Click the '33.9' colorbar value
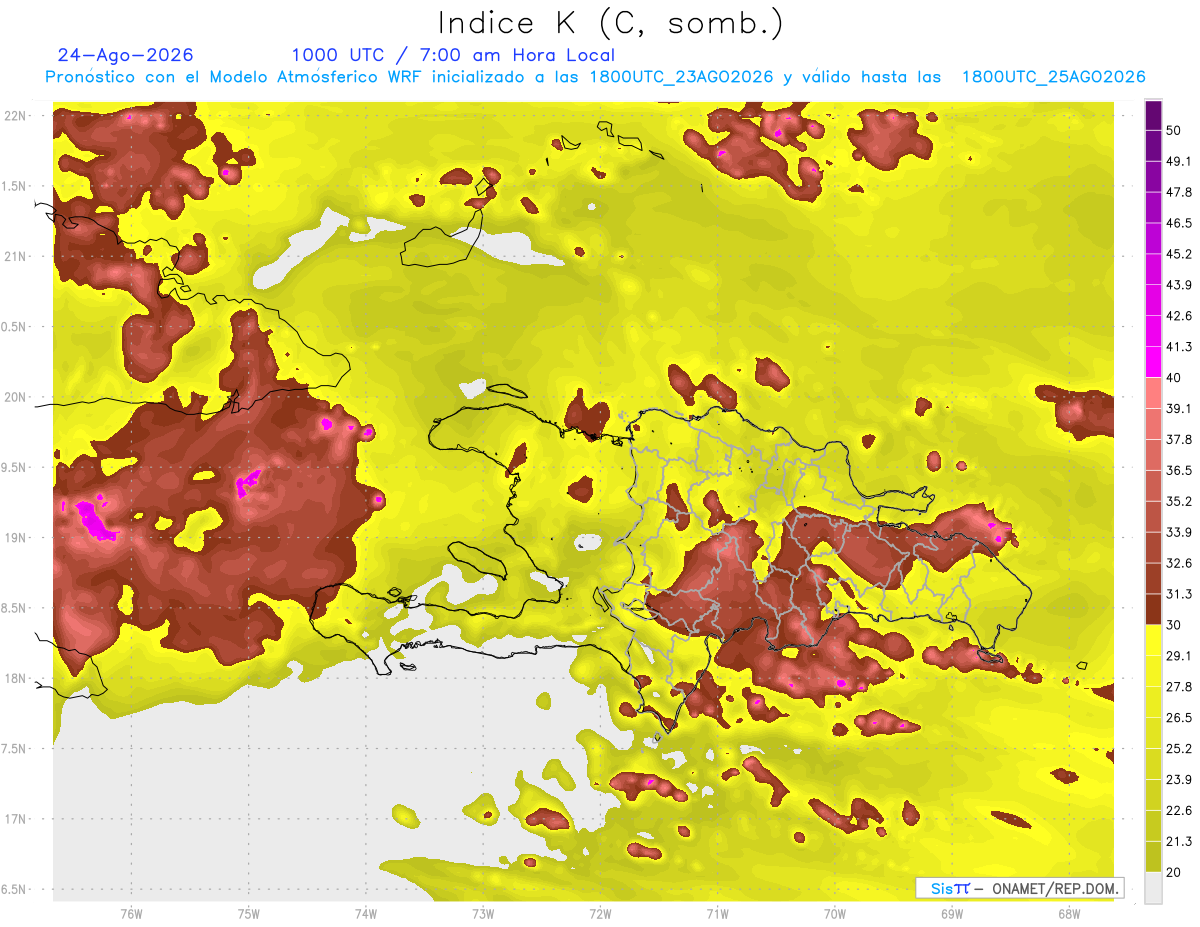This screenshot has height=927, width=1200. click(x=1178, y=532)
